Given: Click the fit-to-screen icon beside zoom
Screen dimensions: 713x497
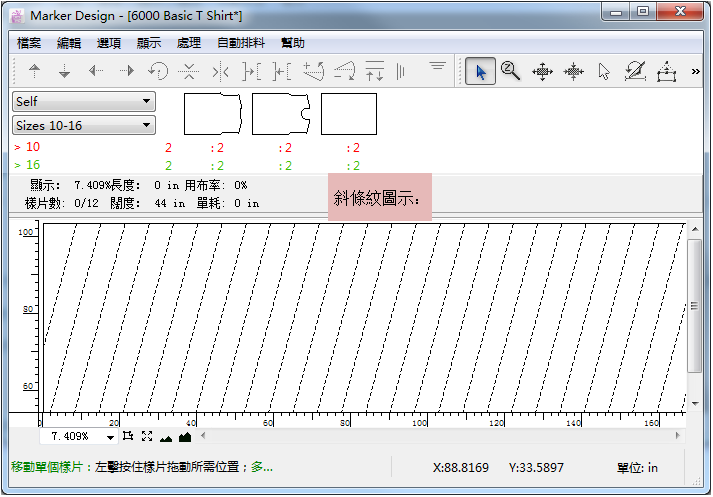Looking at the screenshot, I should [147, 437].
